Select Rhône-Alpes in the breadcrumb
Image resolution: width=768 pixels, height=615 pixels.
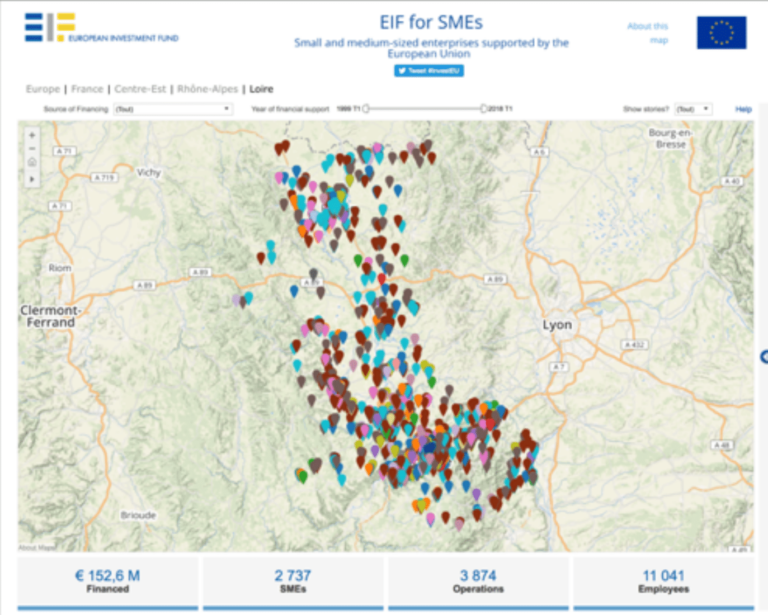click(207, 89)
